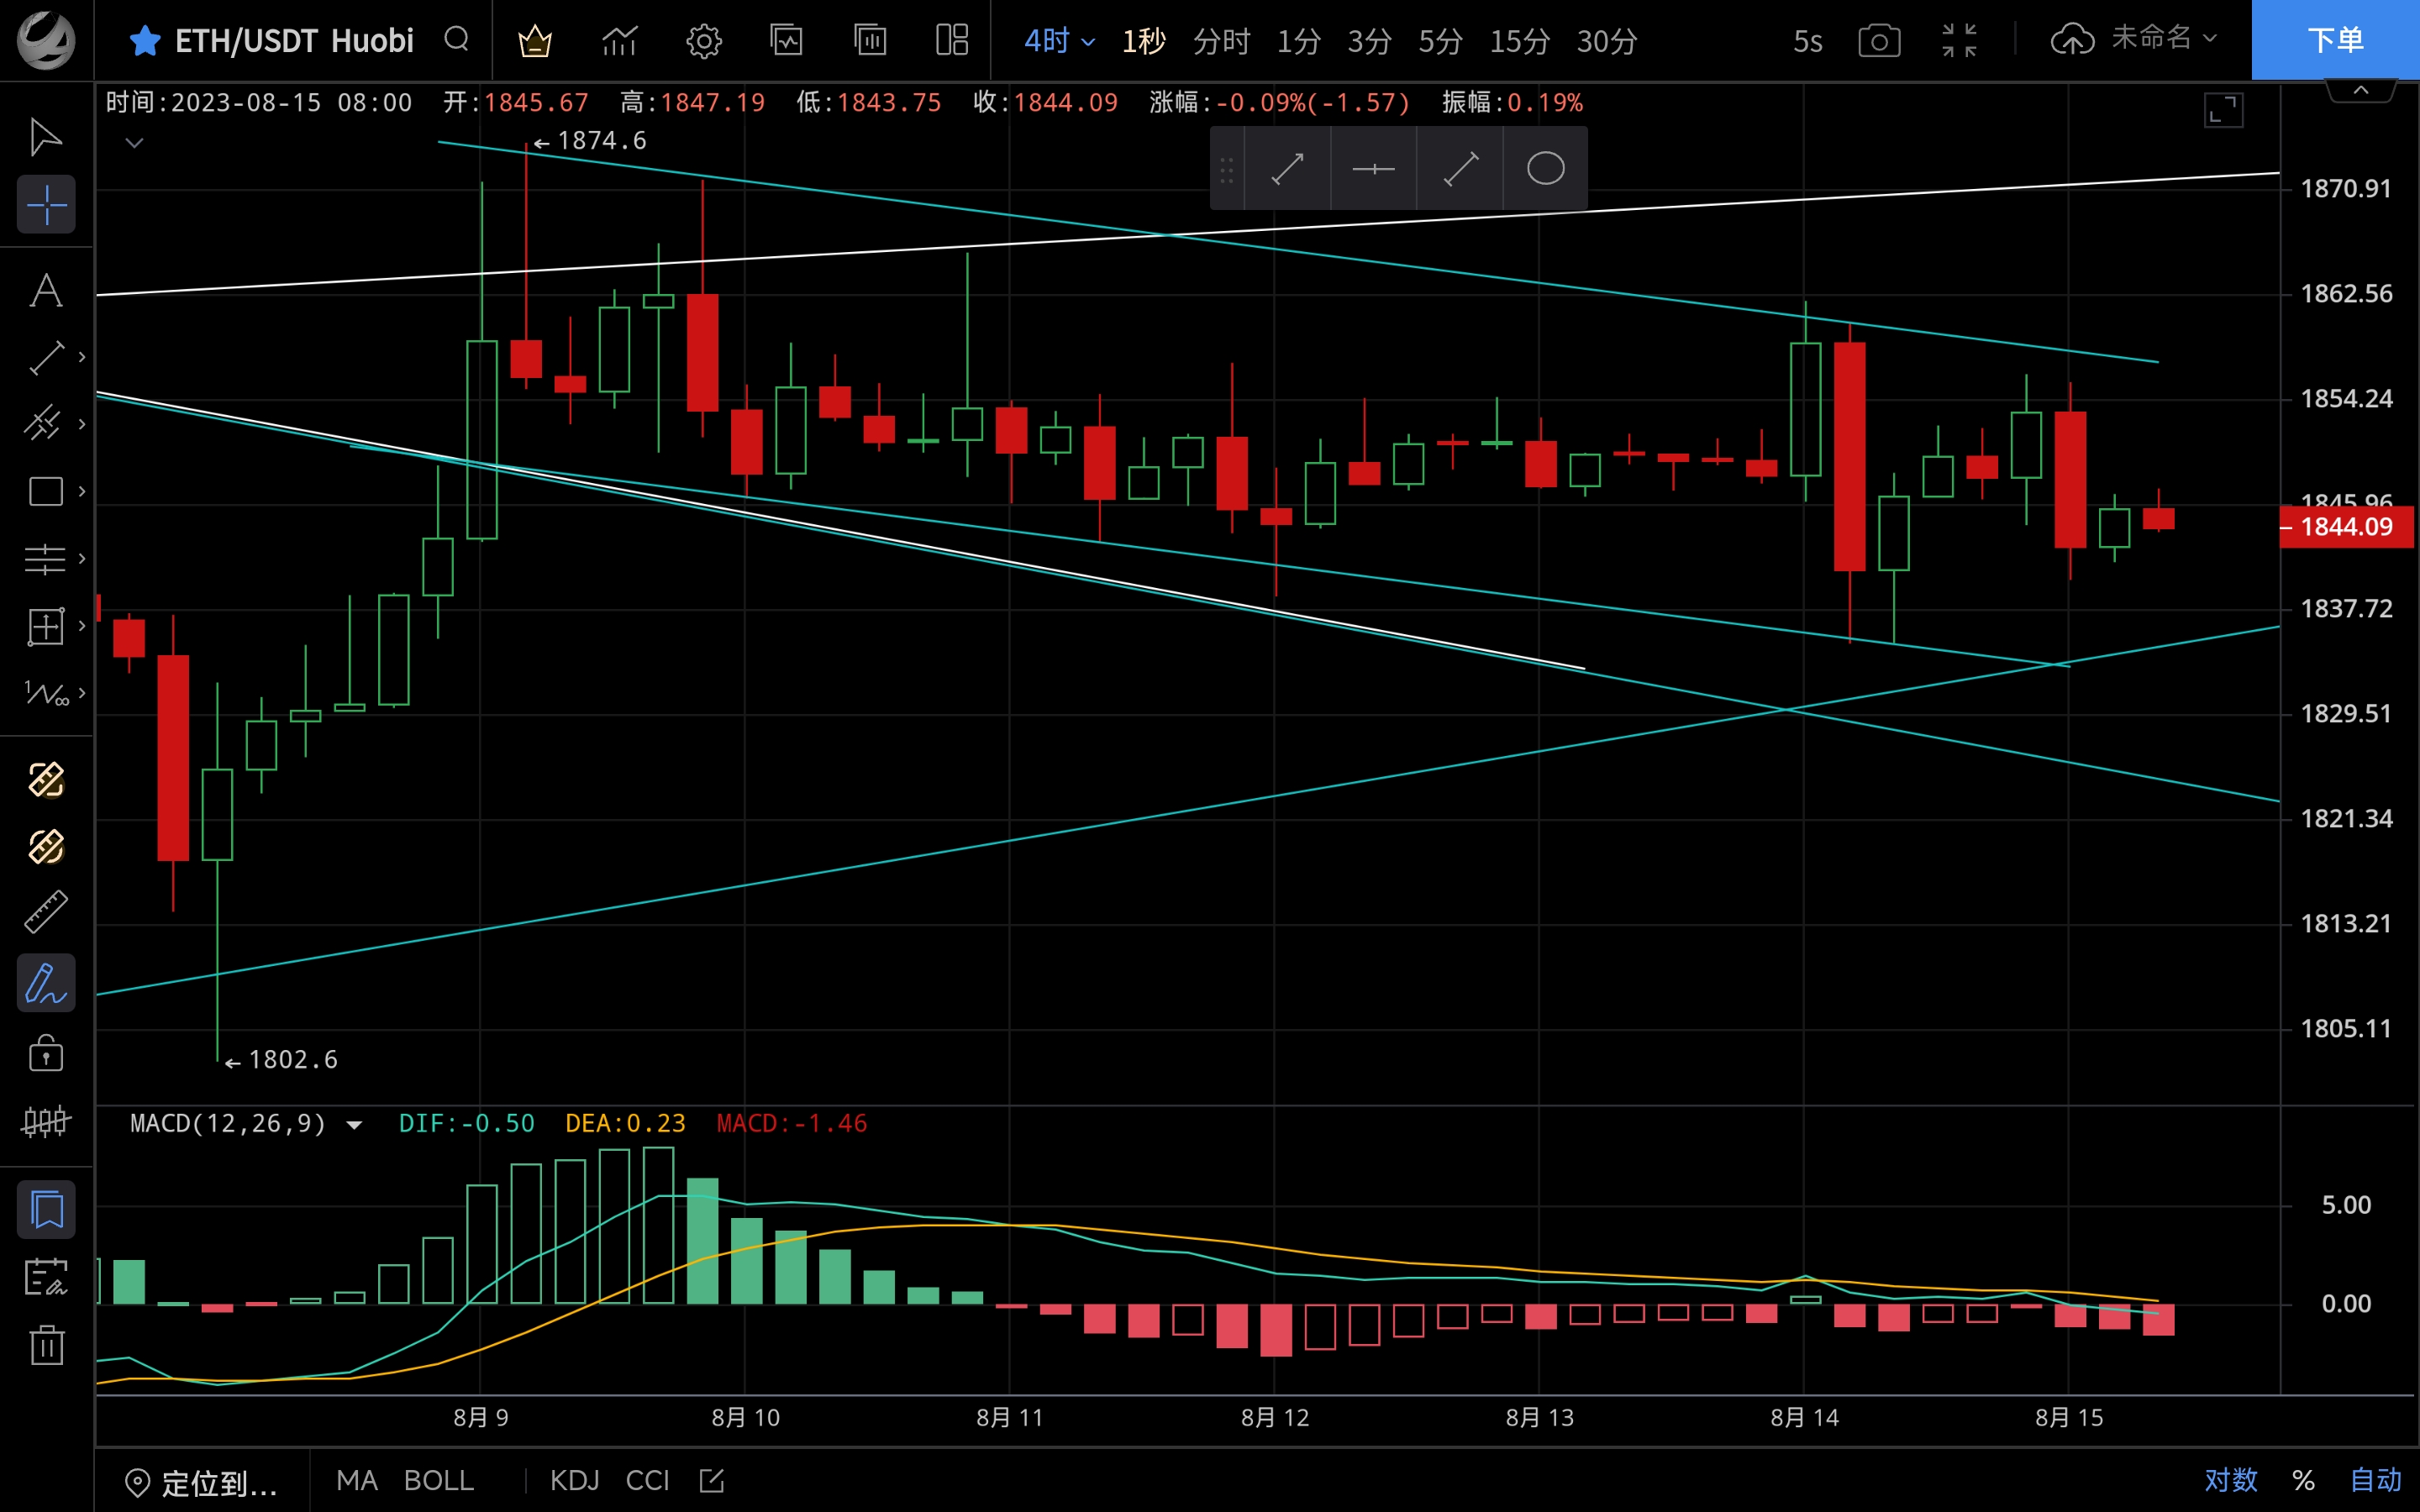Select the text annotation tool
The width and height of the screenshot is (2420, 1512).
click(x=46, y=291)
